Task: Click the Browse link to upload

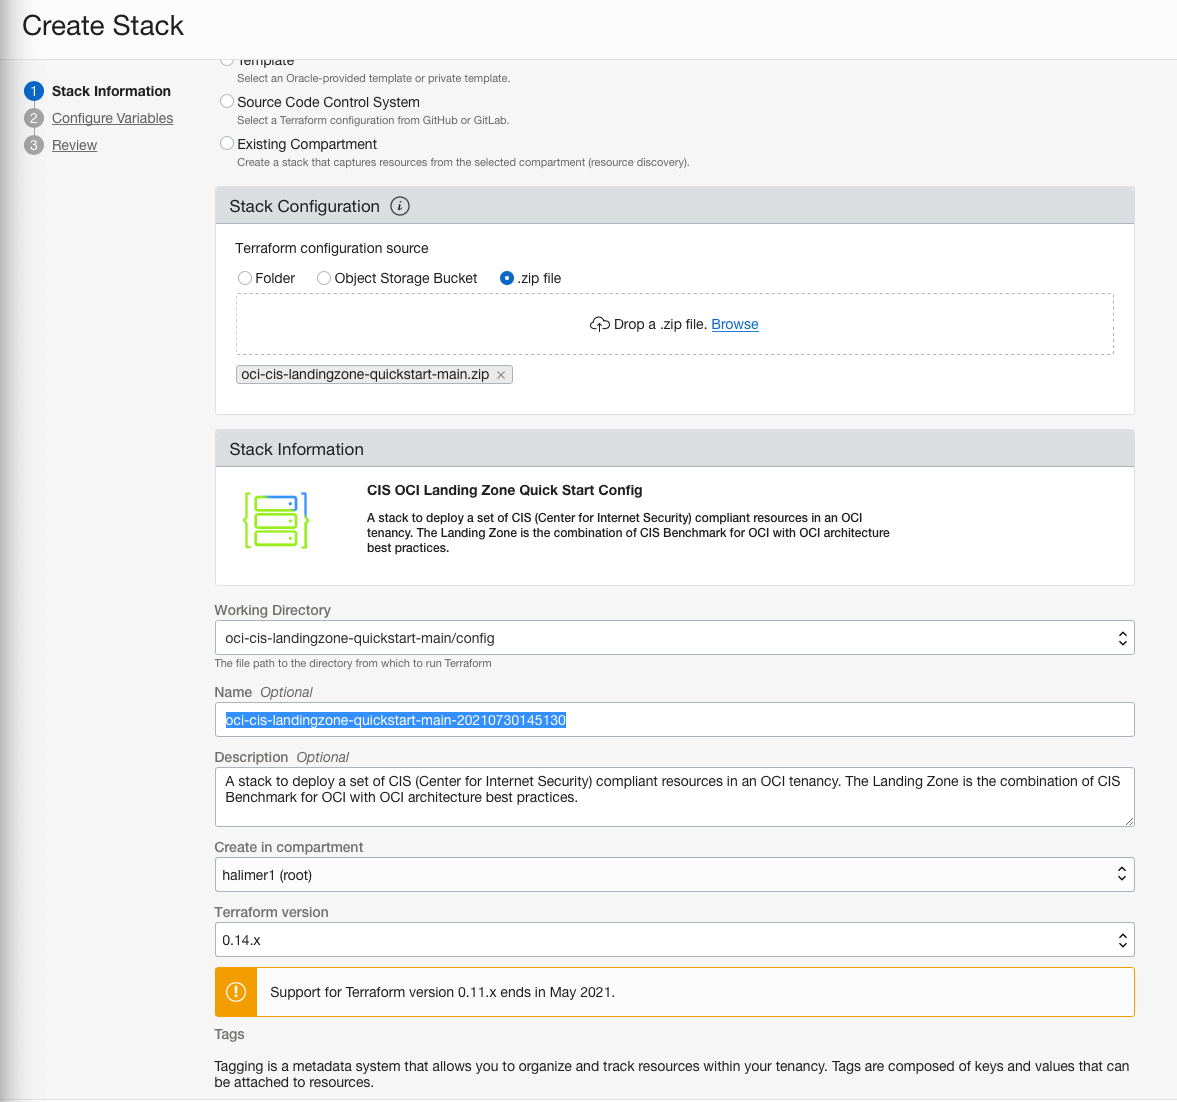Action: 734,324
